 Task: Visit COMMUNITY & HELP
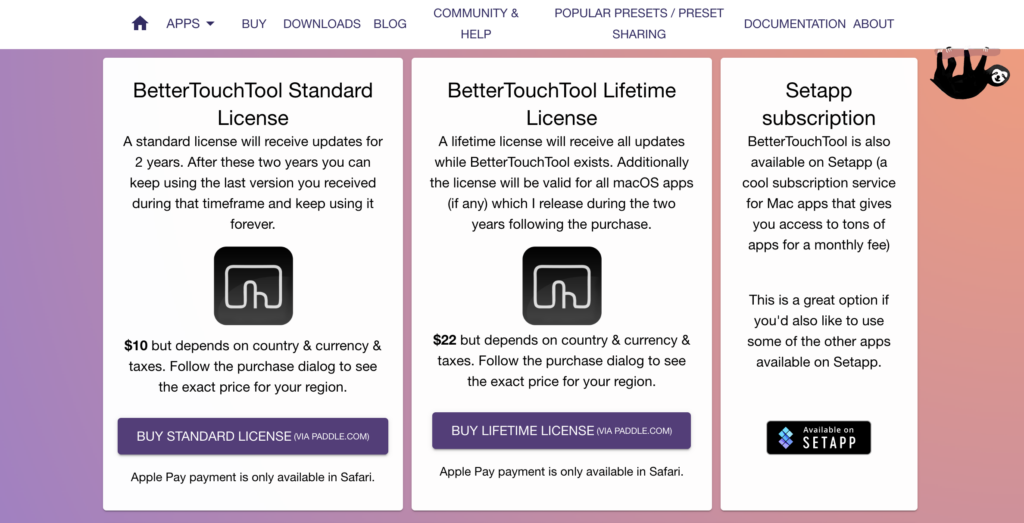476,24
